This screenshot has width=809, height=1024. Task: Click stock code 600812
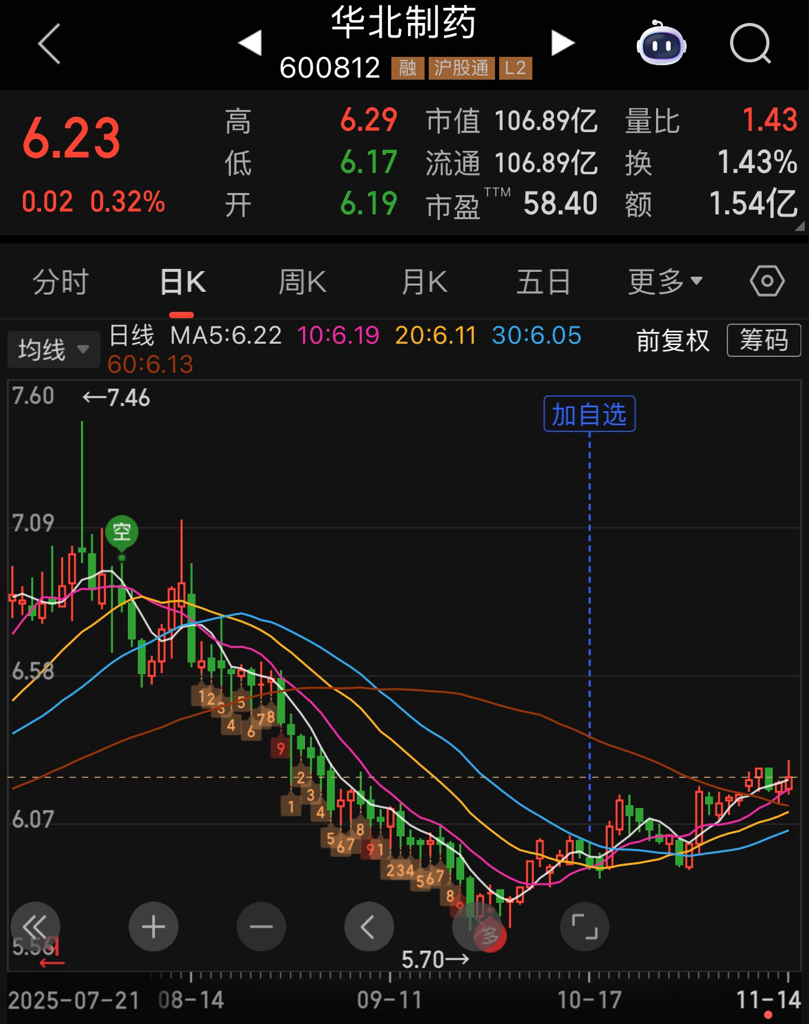click(x=330, y=68)
